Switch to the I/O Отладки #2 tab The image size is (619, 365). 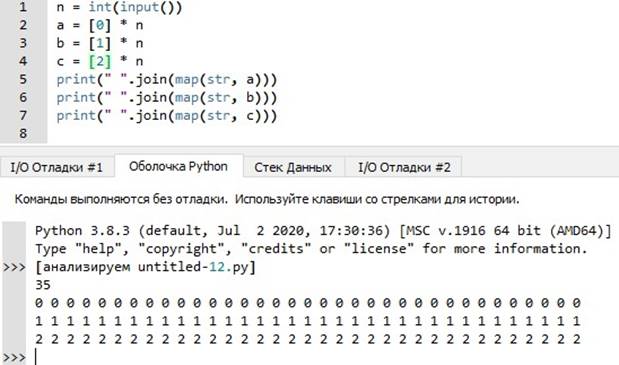[x=404, y=167]
